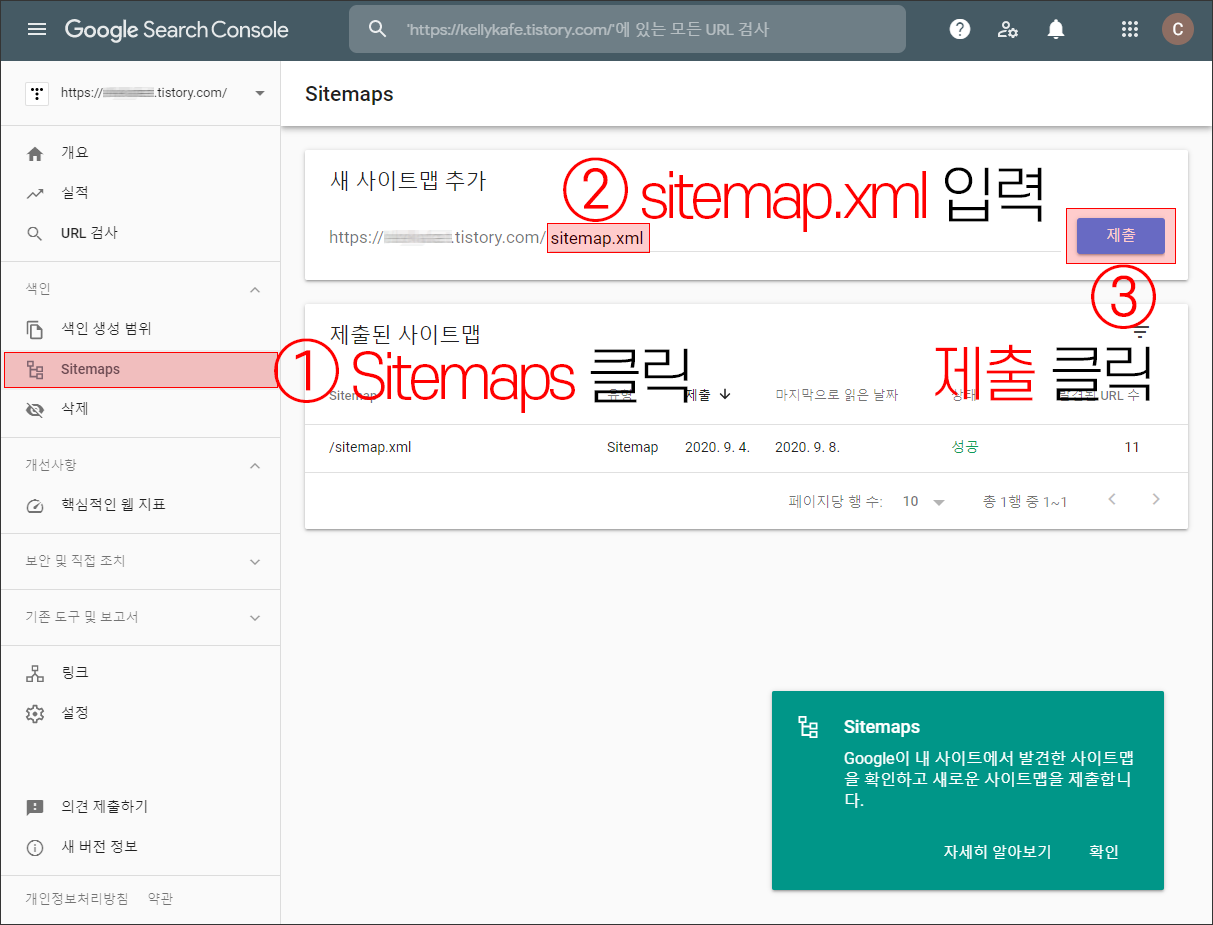1213x925 pixels.
Task: Open the account avatar 'C'
Action: tap(1177, 29)
